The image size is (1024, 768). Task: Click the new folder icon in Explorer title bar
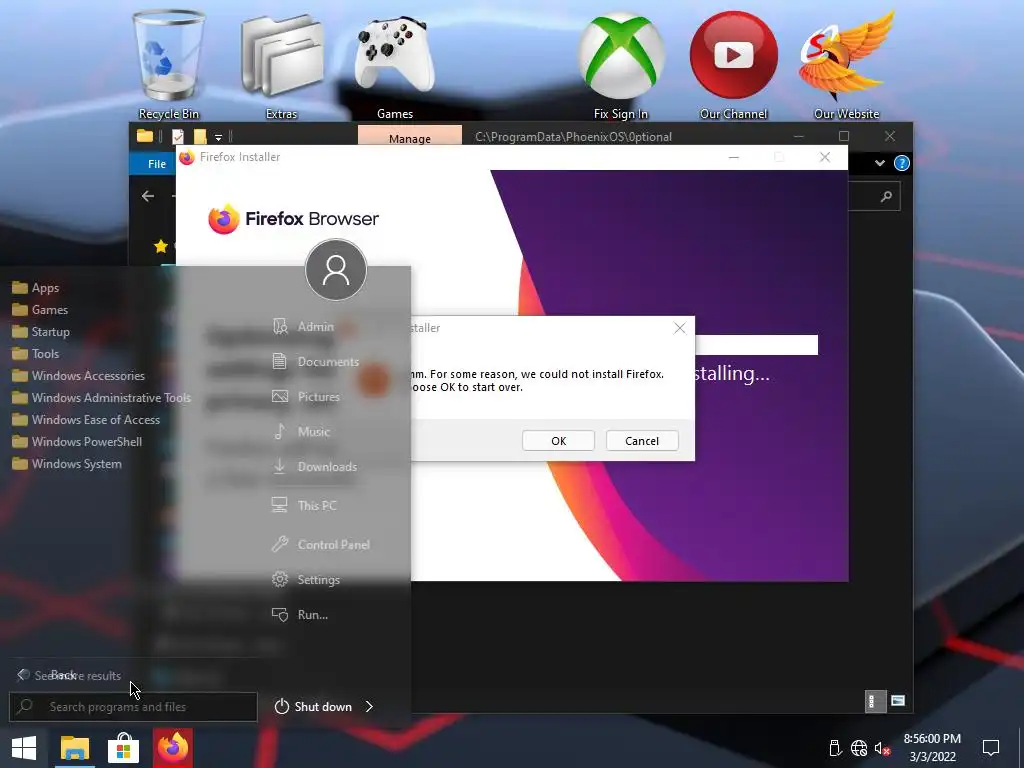[x=200, y=136]
